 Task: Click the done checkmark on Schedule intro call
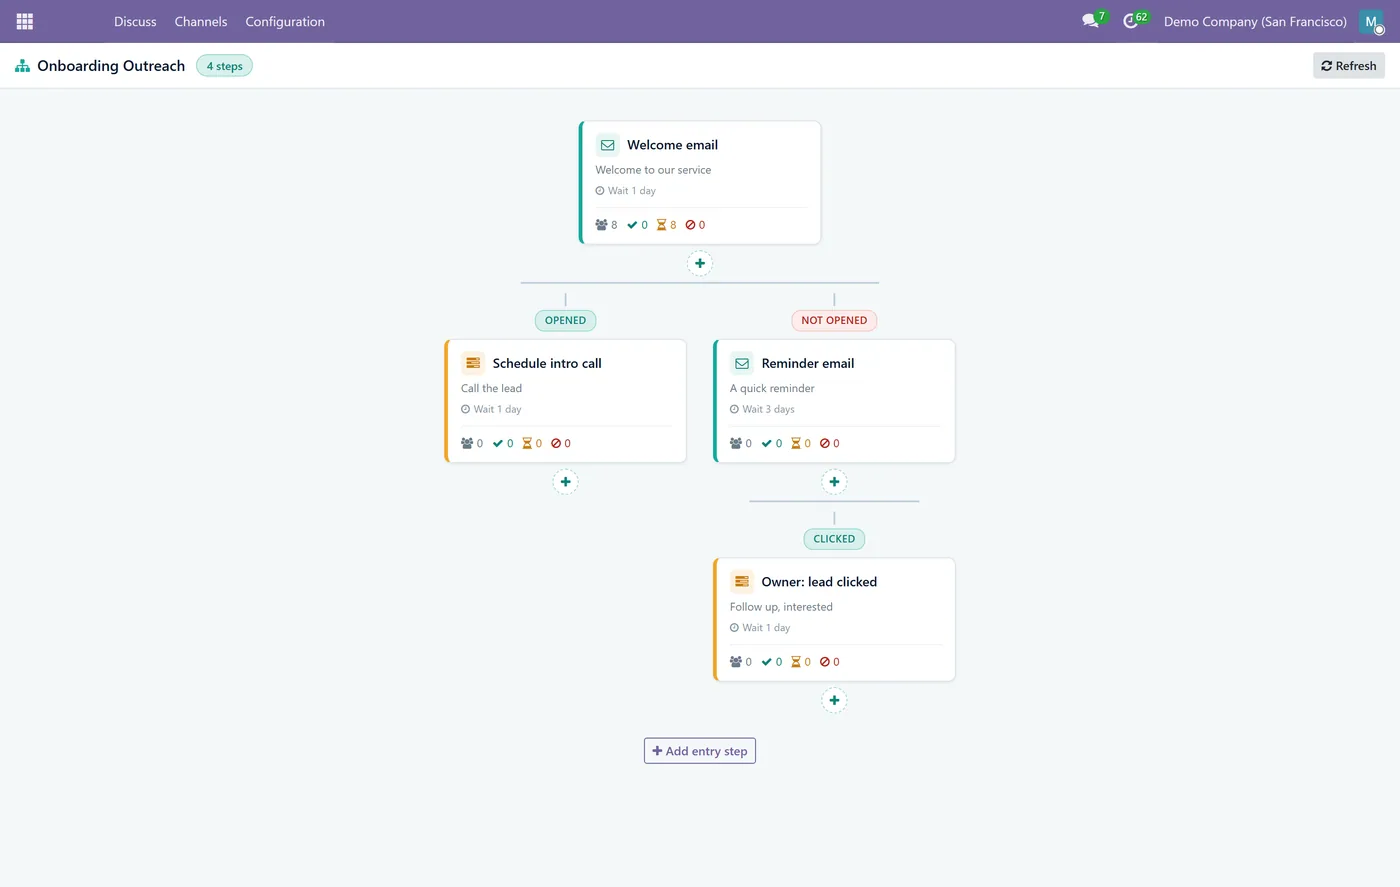(x=498, y=443)
